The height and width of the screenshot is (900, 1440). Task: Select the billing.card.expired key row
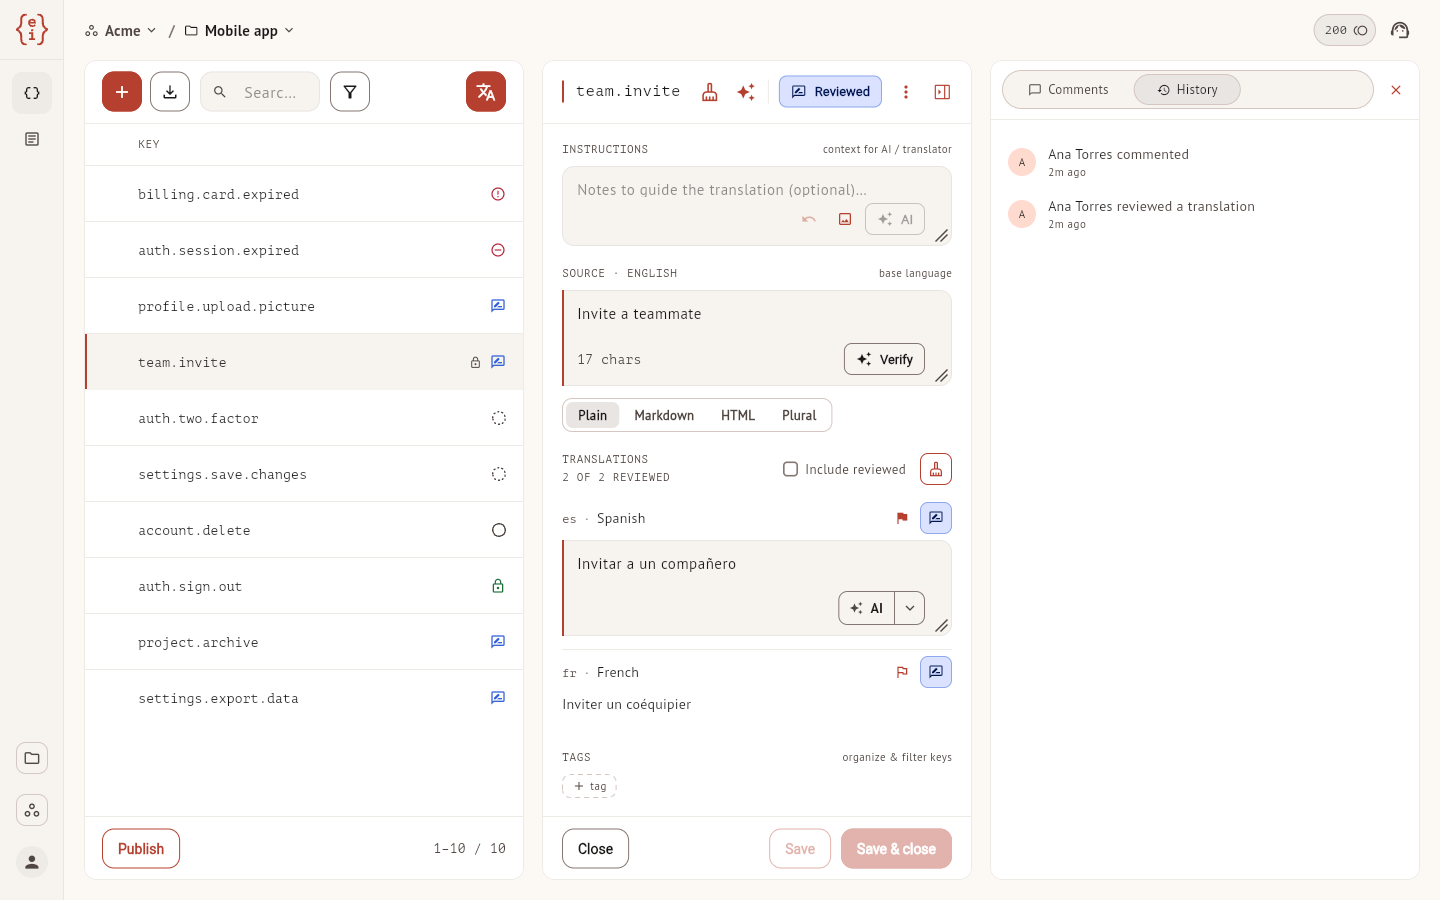(x=304, y=194)
